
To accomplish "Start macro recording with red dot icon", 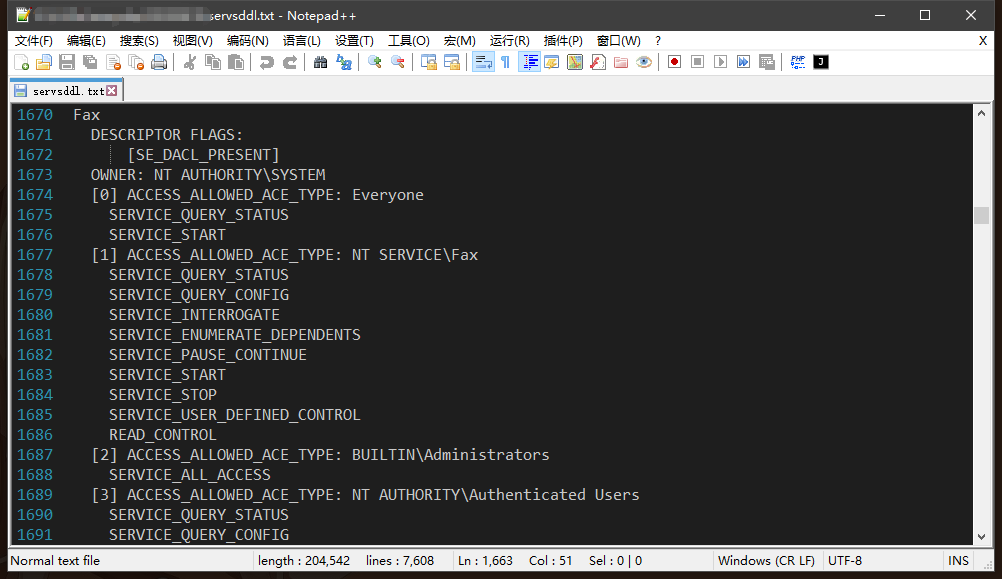I will pyautogui.click(x=674, y=62).
